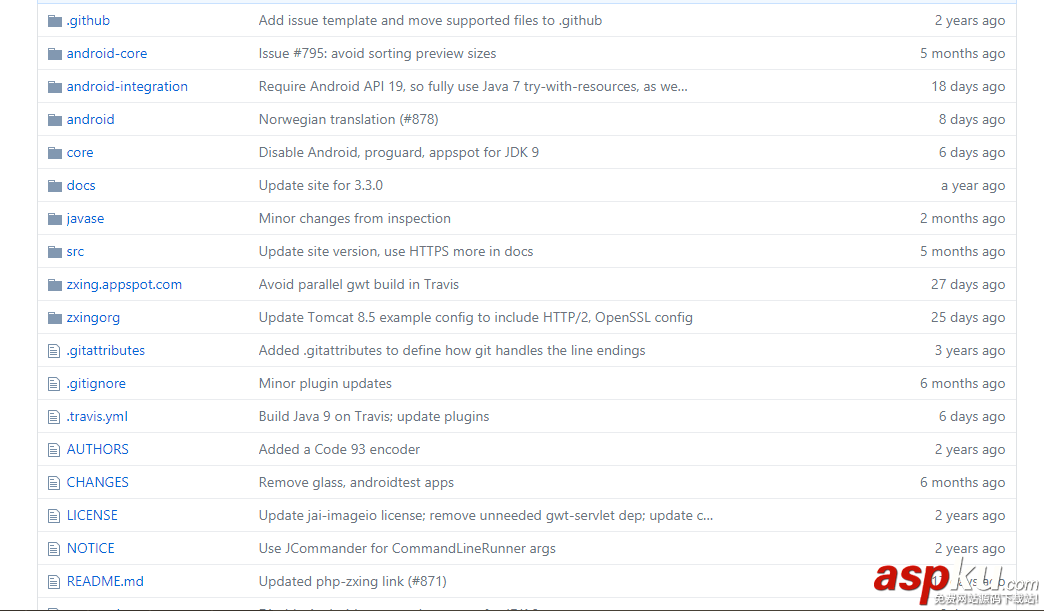Open the NOTICE file link
Screen dimensions: 1044x611
[x=90, y=549]
